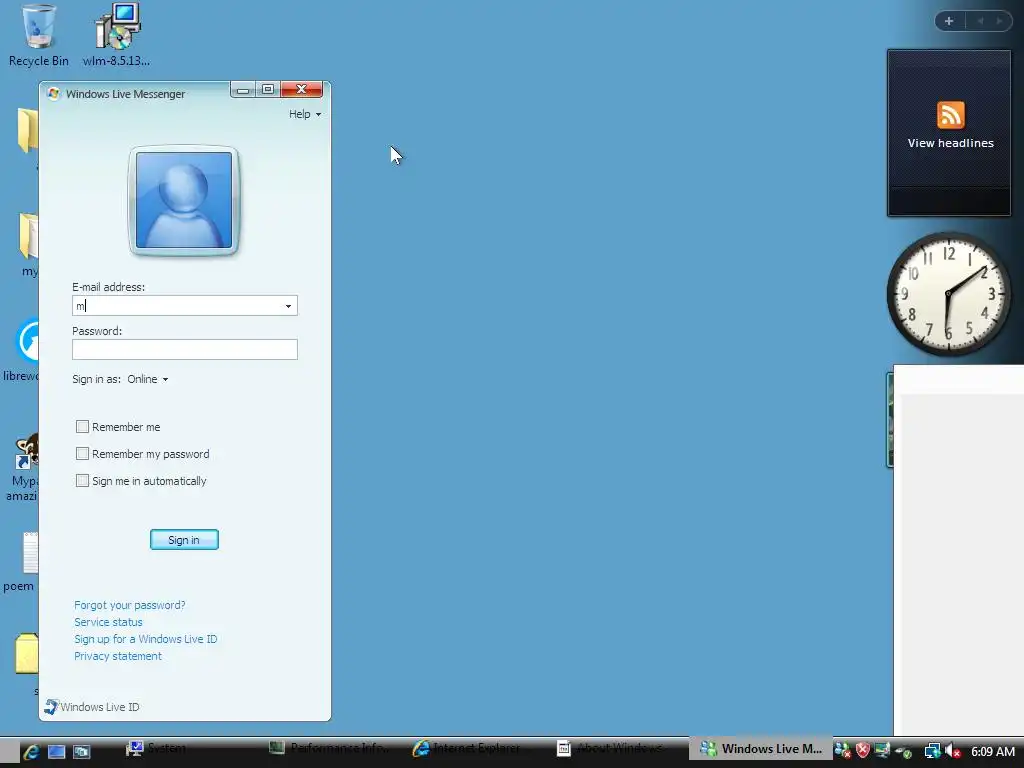
Task: Open the Recycle Bin desktop icon
Action: tap(39, 36)
